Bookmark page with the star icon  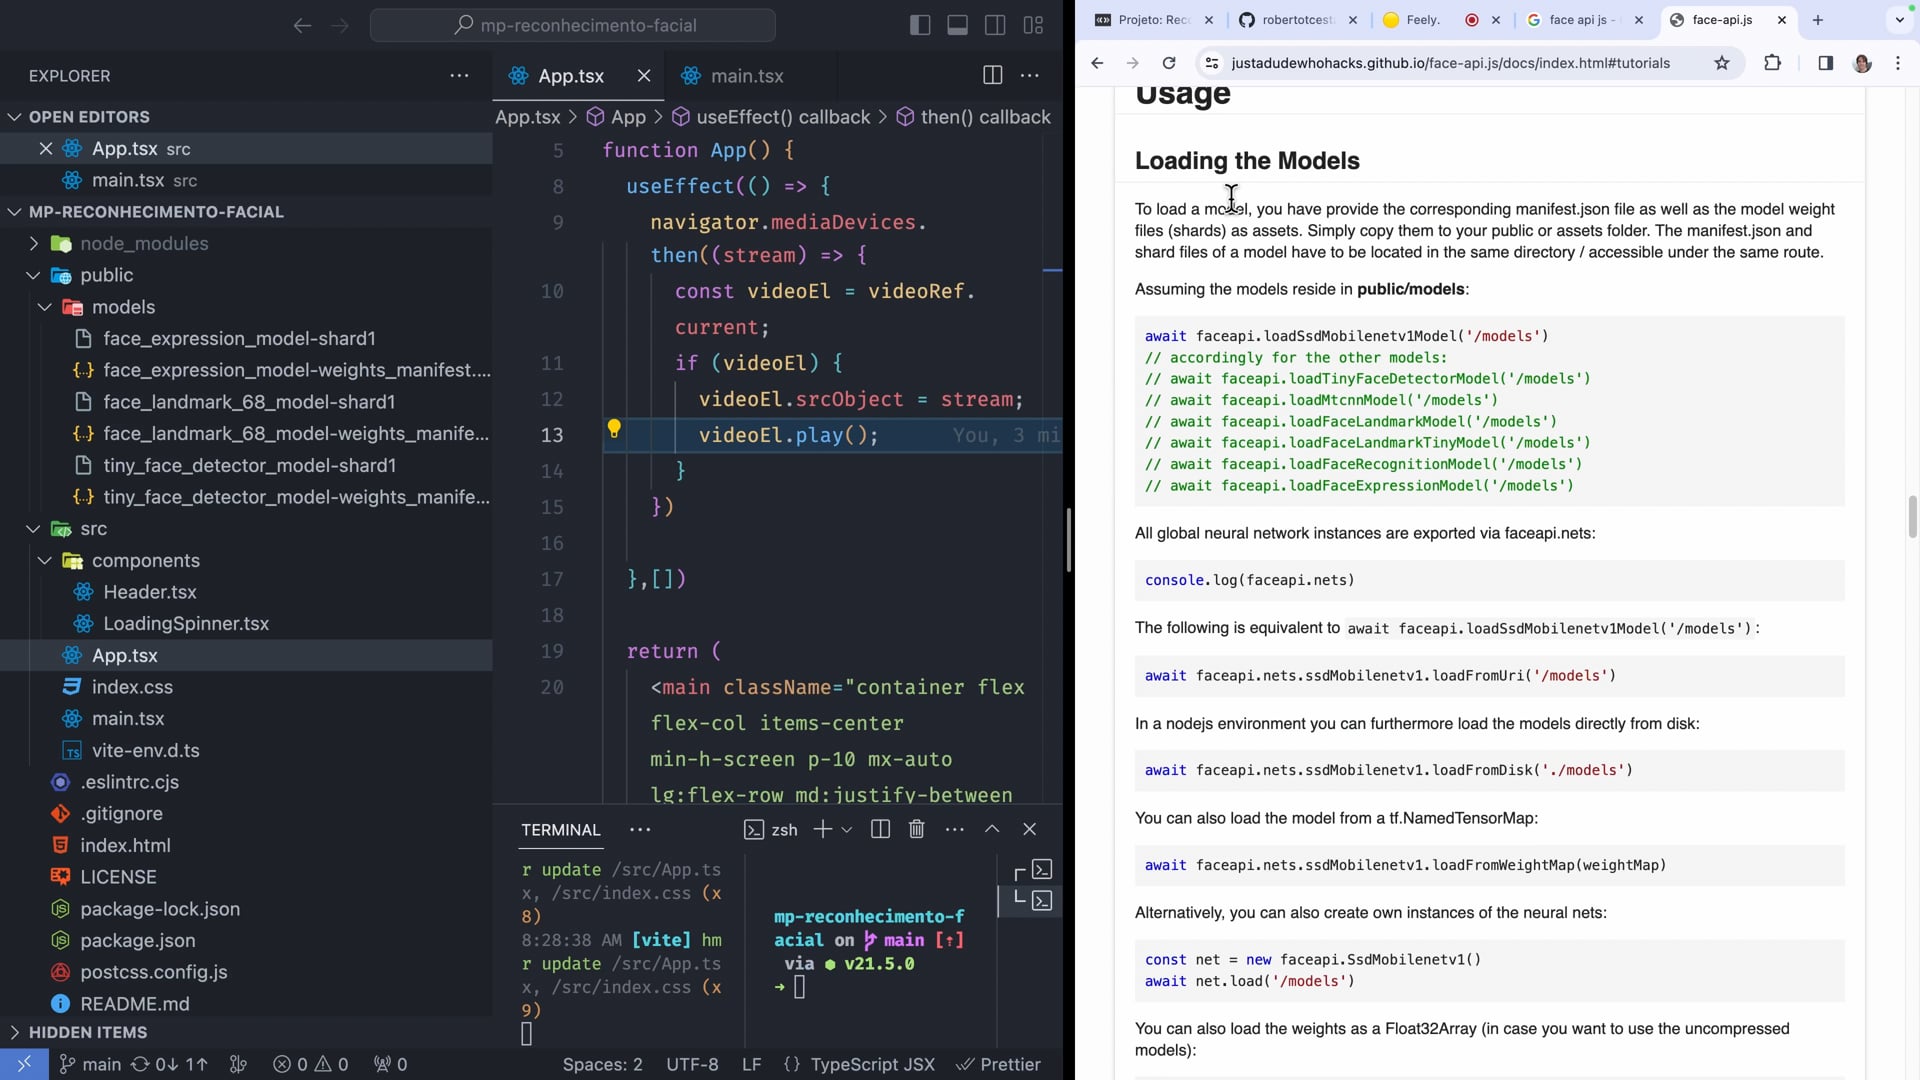[x=1721, y=63]
